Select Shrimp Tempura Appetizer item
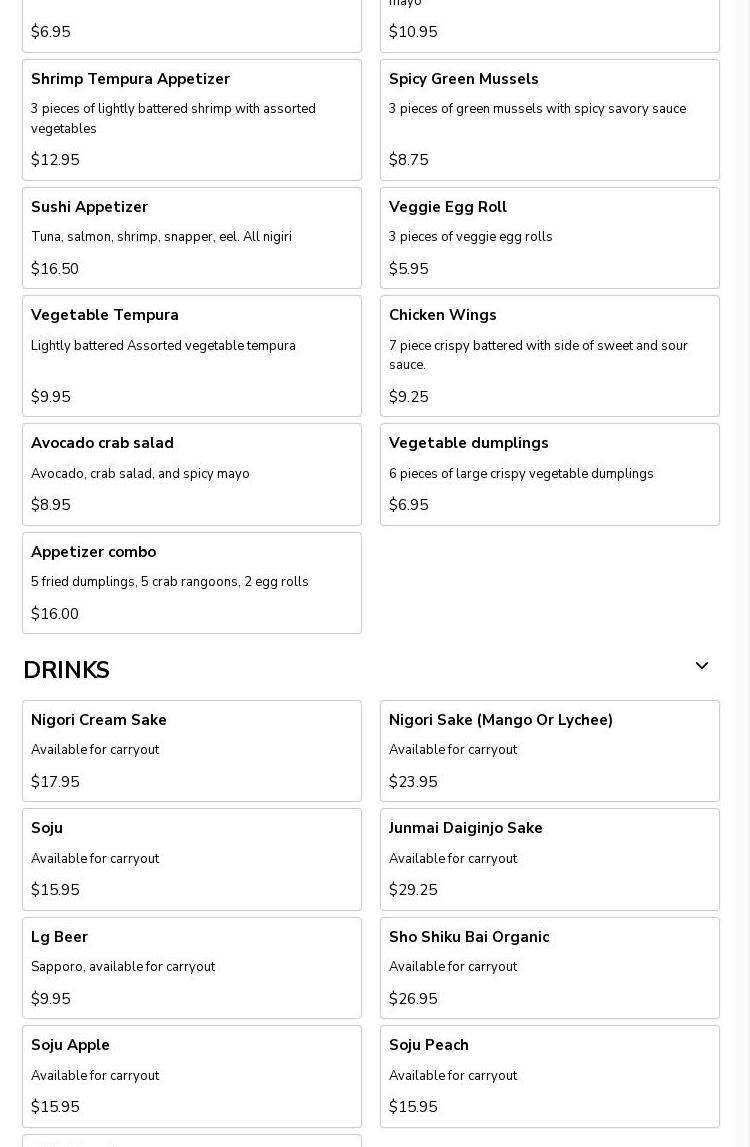 tap(192, 119)
